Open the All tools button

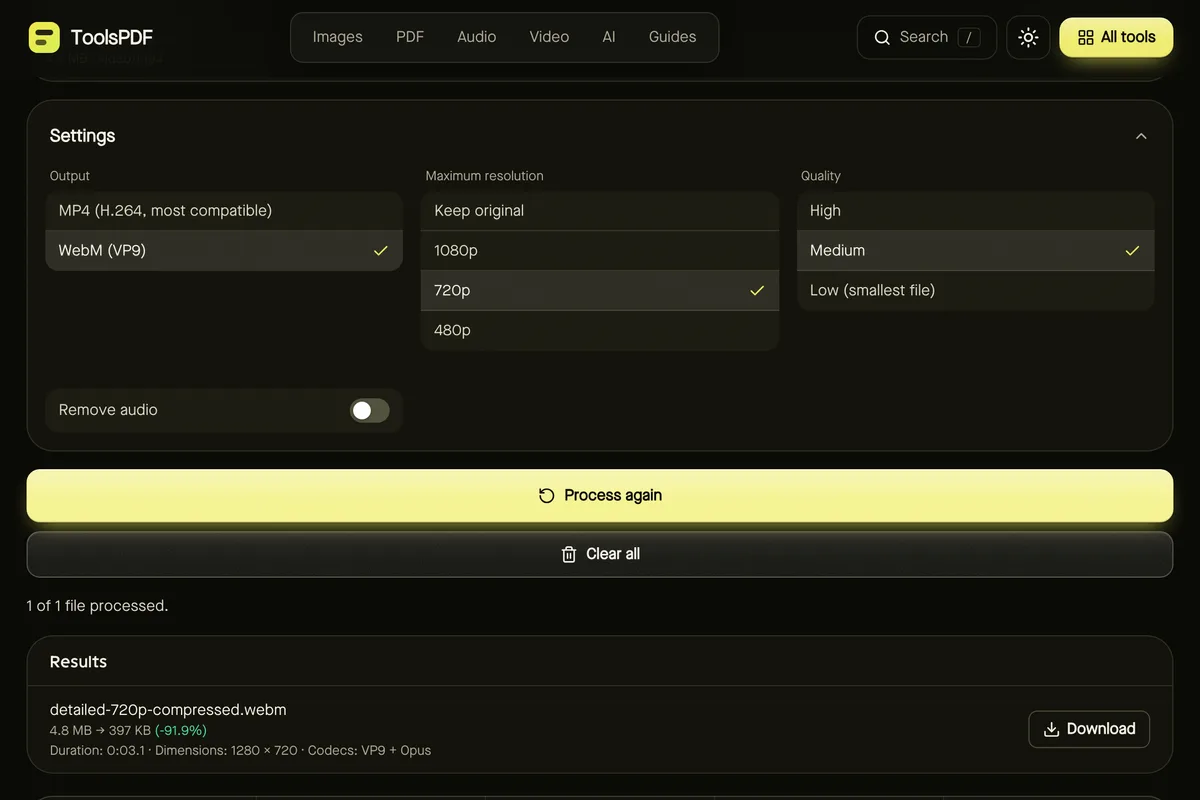coord(1116,37)
